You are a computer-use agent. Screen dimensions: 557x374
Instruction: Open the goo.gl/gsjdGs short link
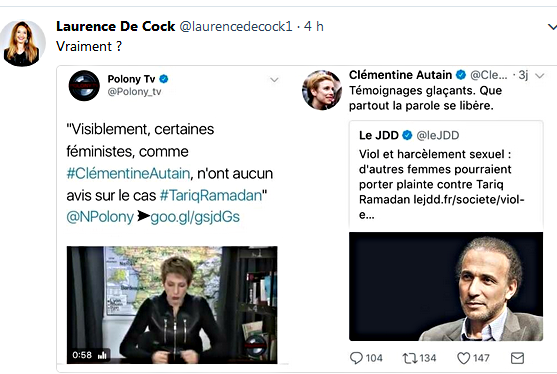[195, 217]
